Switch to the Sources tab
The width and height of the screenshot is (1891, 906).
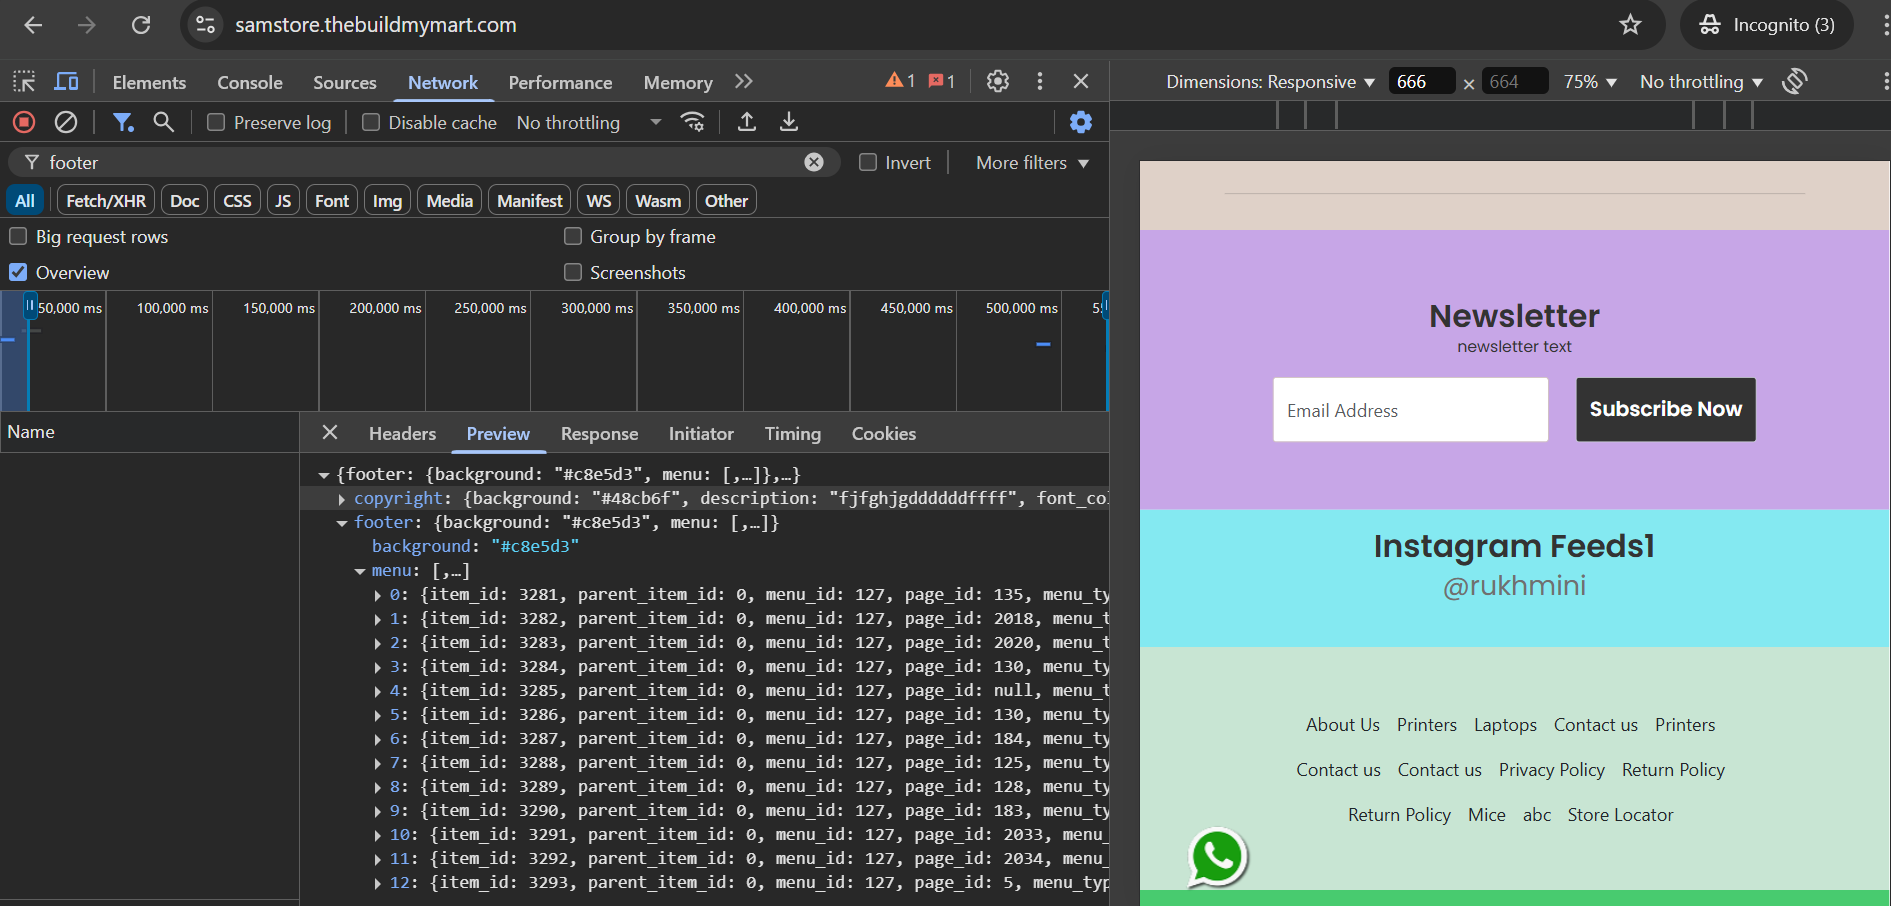(345, 82)
